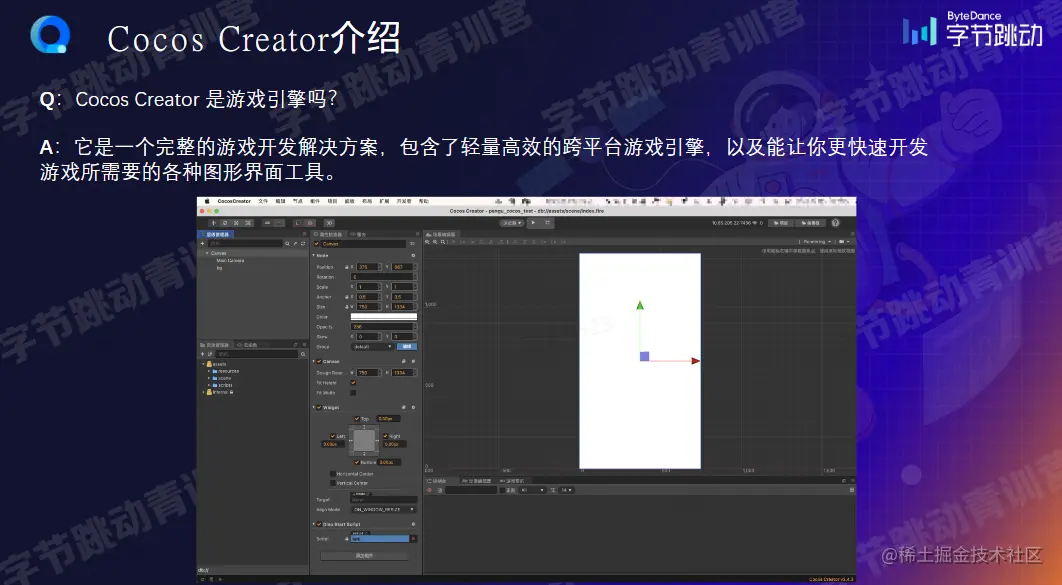Open the Group default dropdown
Image resolution: width=1062 pixels, height=585 pixels.
coord(372,347)
